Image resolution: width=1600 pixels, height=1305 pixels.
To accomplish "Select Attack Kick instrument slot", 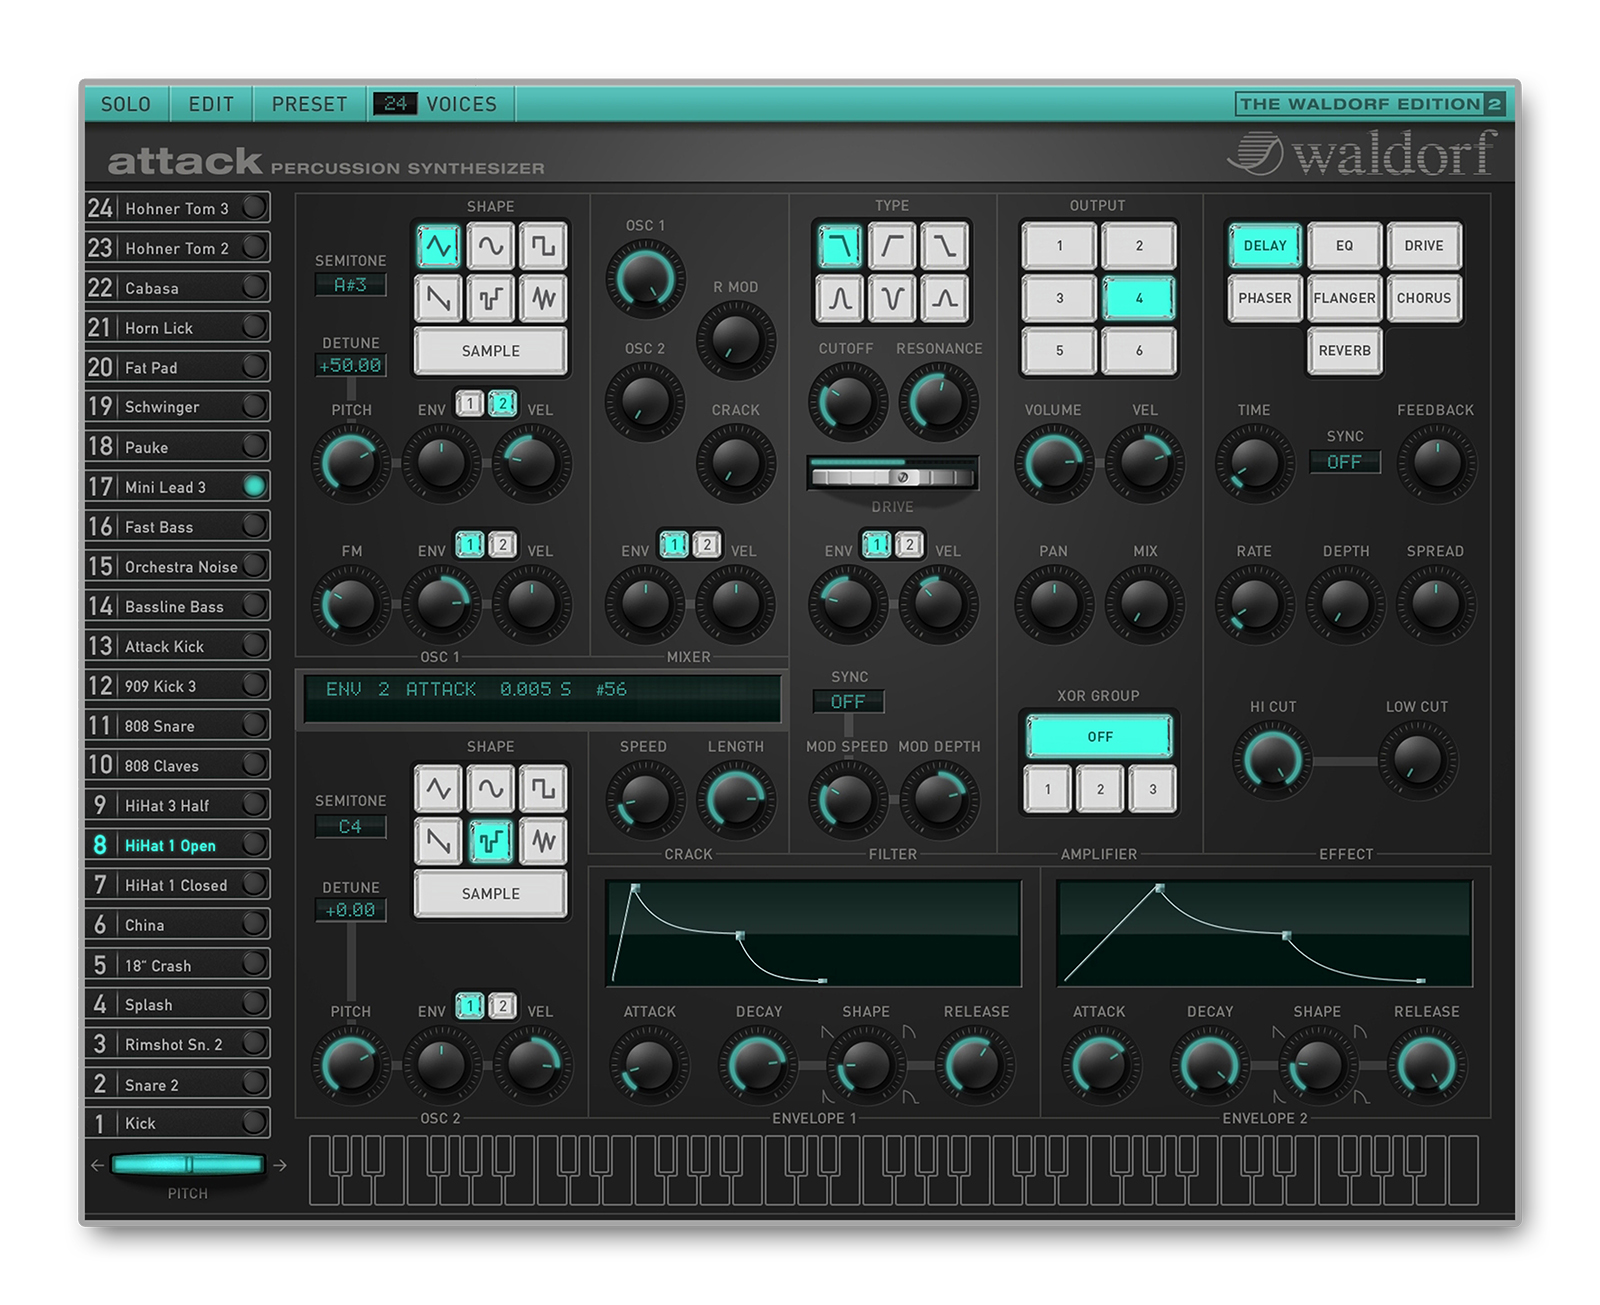I will tap(178, 646).
